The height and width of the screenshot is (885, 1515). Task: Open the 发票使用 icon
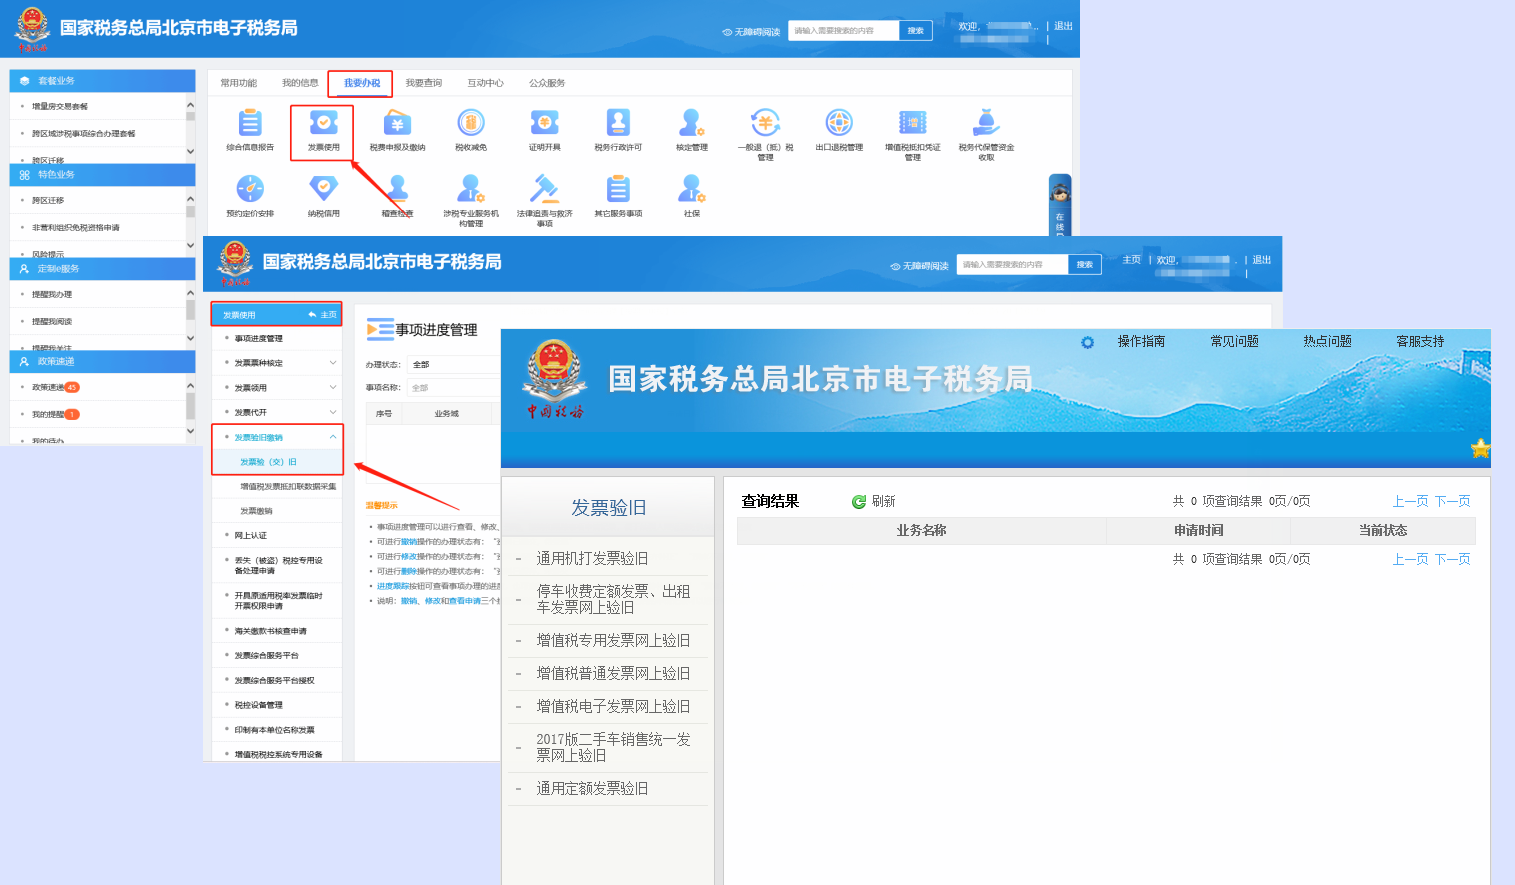coord(323,123)
